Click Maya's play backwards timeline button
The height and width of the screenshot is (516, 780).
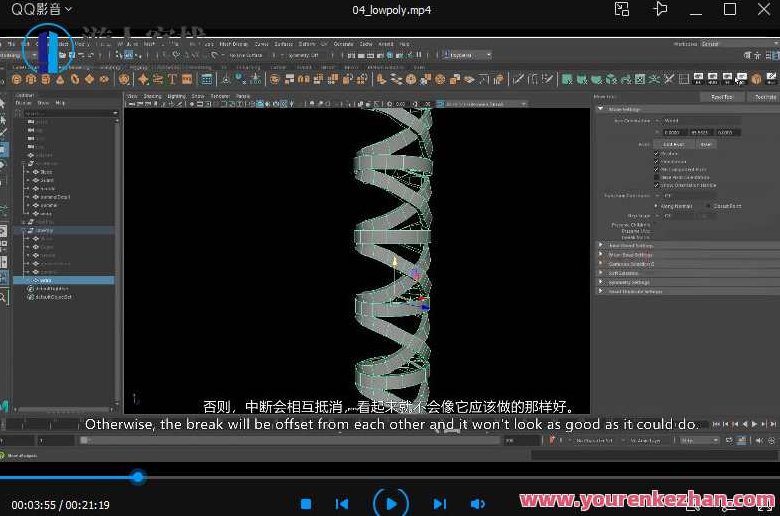(x=745, y=424)
